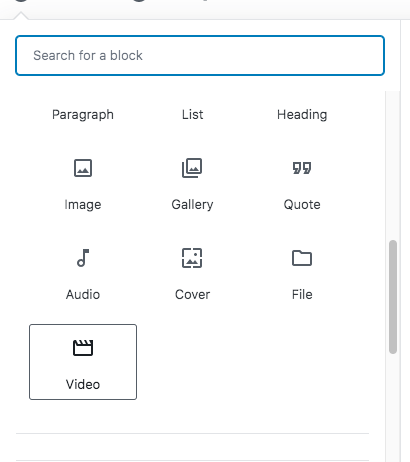Click the scrollbar track below the thumb
Image resolution: width=410 pixels, height=462 pixels.
393,407
